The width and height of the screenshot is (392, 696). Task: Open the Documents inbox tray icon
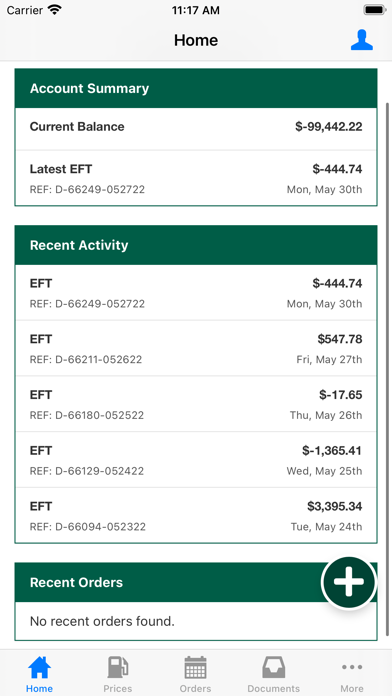[x=273, y=667]
